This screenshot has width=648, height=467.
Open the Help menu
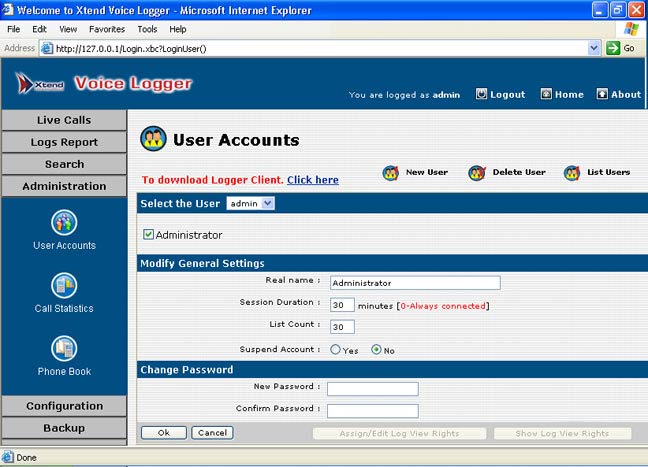[x=178, y=29]
